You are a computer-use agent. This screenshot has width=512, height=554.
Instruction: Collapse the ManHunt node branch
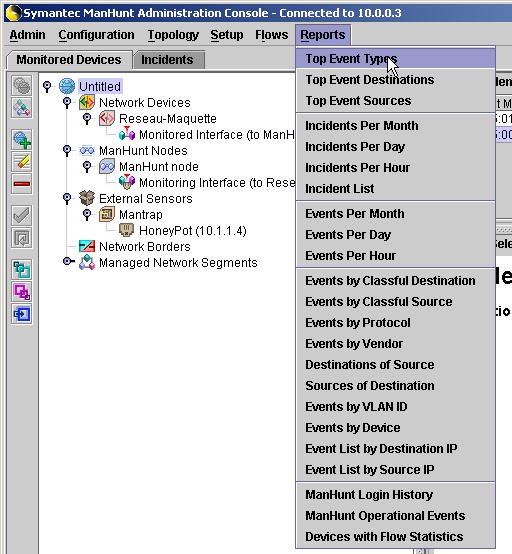point(87,166)
